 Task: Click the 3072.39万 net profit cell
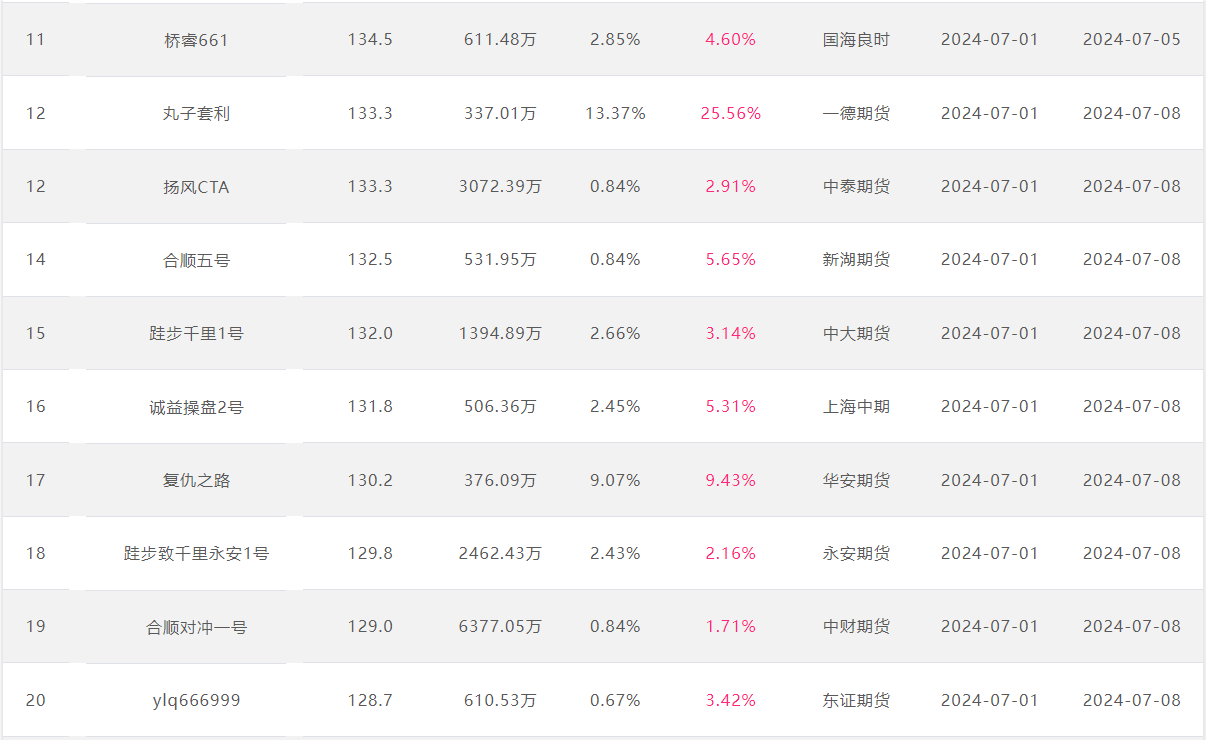(x=500, y=186)
